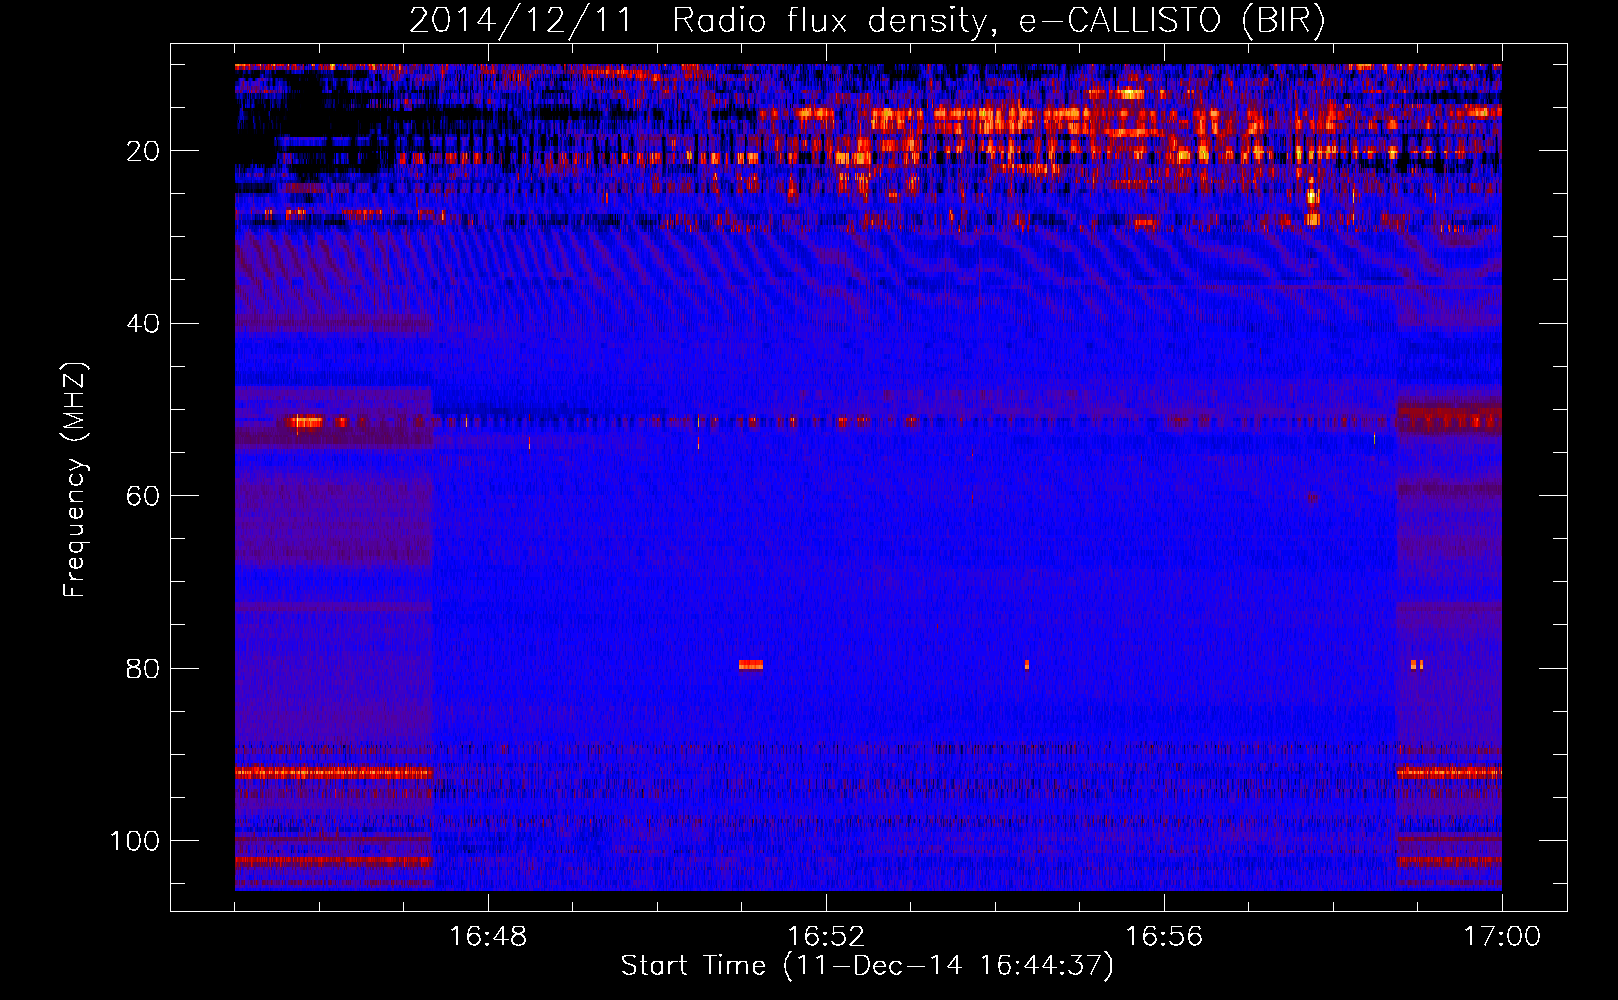Click the "Start Time (11-Dec-14 16:44:37)" x-axis label
Screen dimensions: 1618x1000
pos(867,966)
